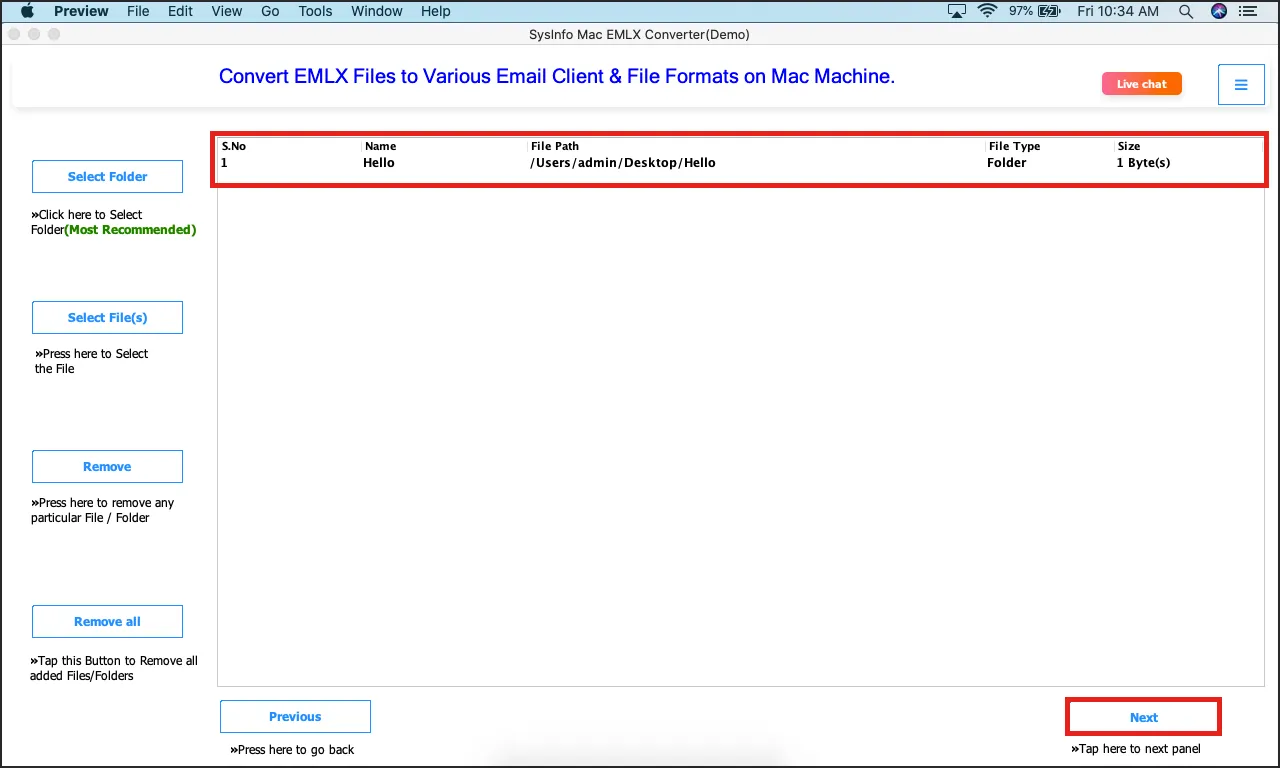1280x768 pixels.
Task: Open the Edit menu
Action: 181,11
